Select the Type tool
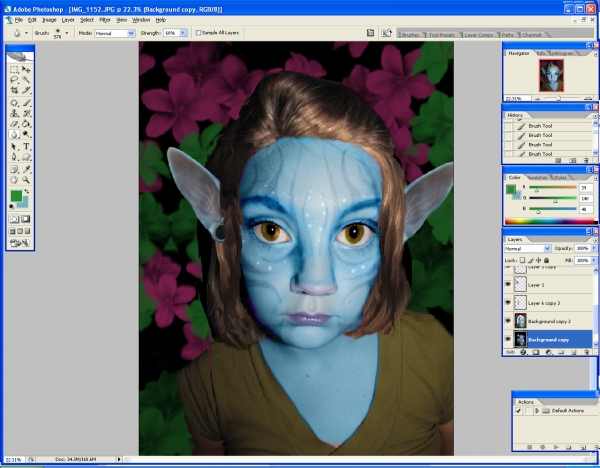Image resolution: width=600 pixels, height=468 pixels. point(26,146)
